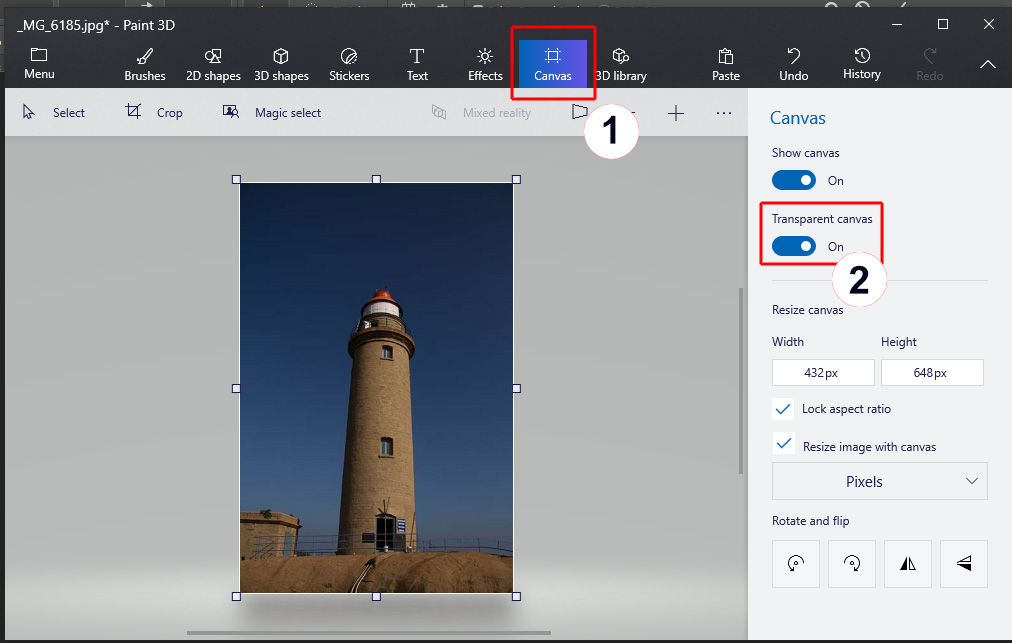Uncheck Resize image with canvas
This screenshot has height=643, width=1012.
(x=784, y=446)
